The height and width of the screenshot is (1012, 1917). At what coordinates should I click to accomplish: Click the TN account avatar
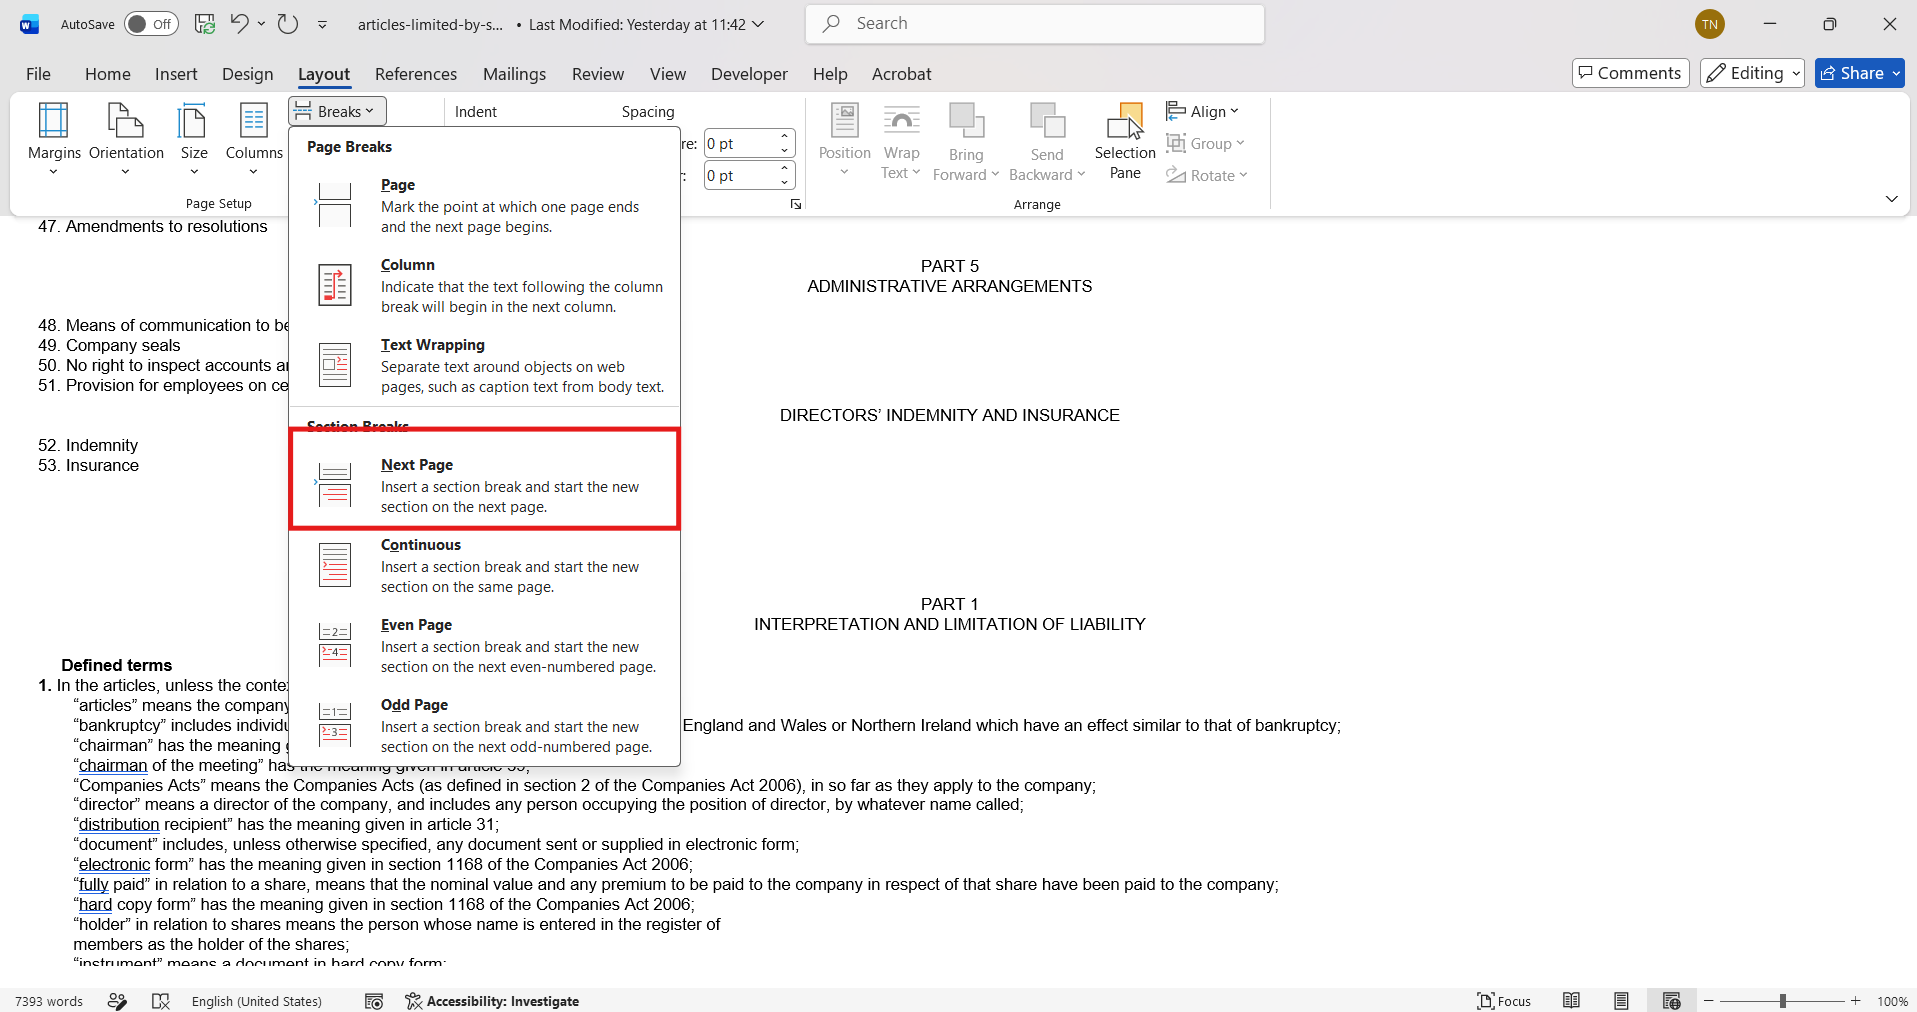tap(1710, 24)
